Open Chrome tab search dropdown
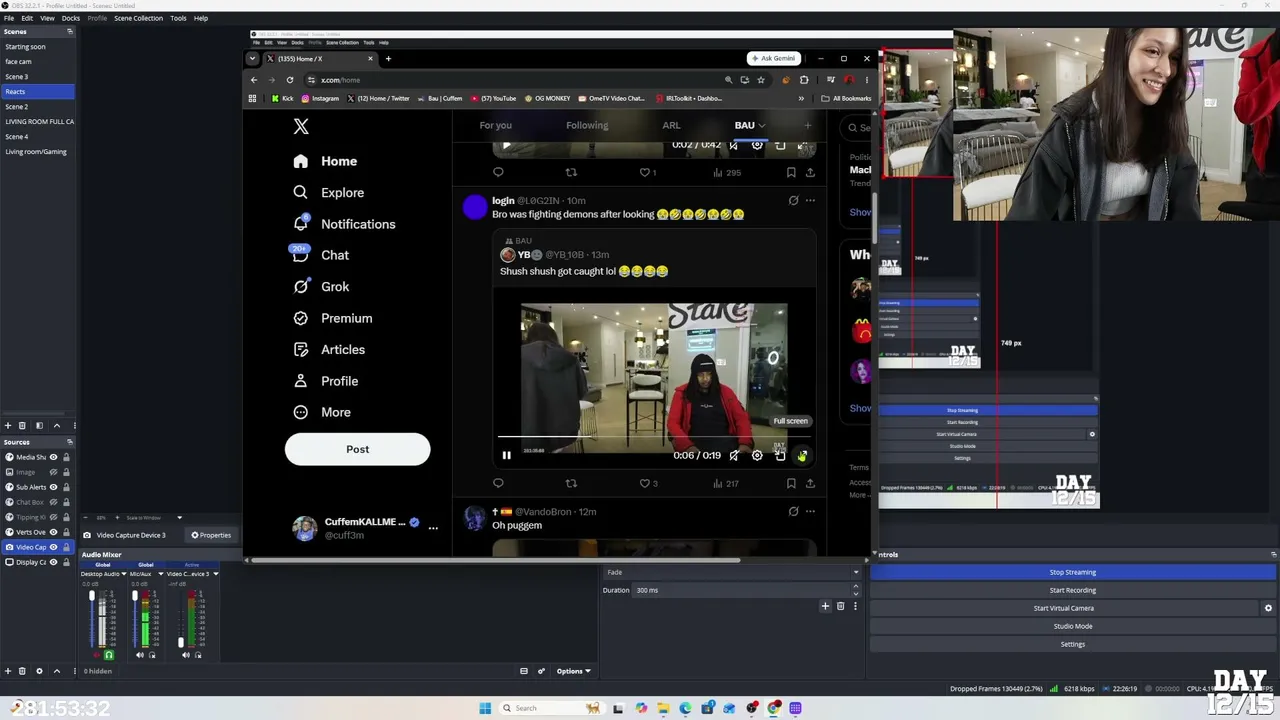This screenshot has width=1280, height=720. pyautogui.click(x=253, y=58)
